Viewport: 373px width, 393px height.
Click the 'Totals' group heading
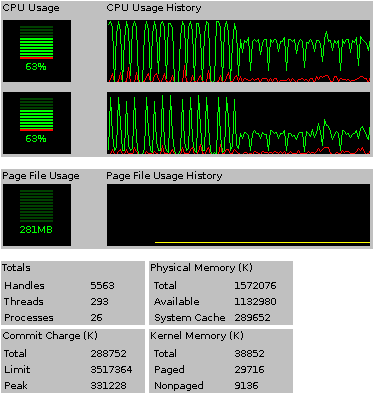[x=16, y=268]
